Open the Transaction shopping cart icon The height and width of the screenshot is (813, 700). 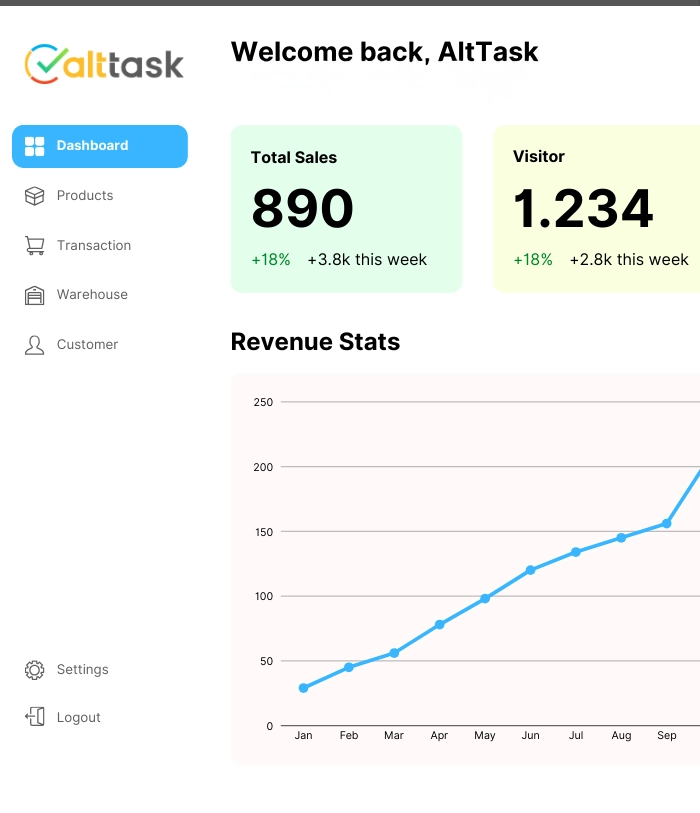[33, 245]
